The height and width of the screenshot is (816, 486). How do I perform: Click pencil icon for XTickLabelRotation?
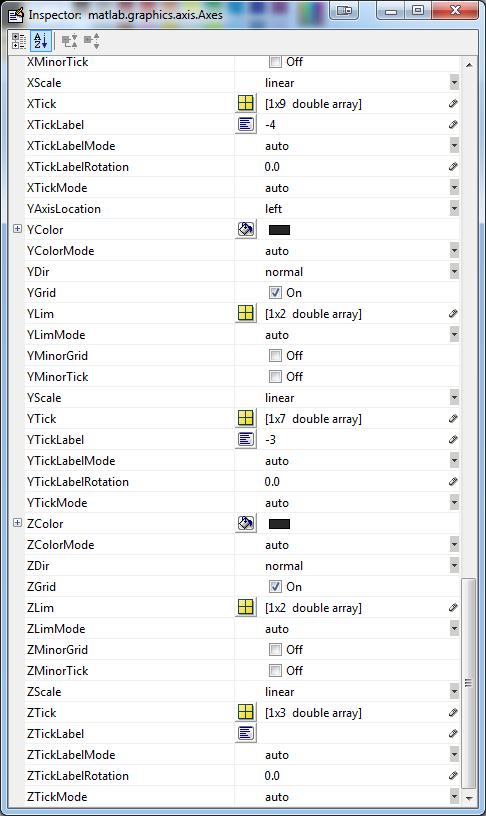coord(453,167)
